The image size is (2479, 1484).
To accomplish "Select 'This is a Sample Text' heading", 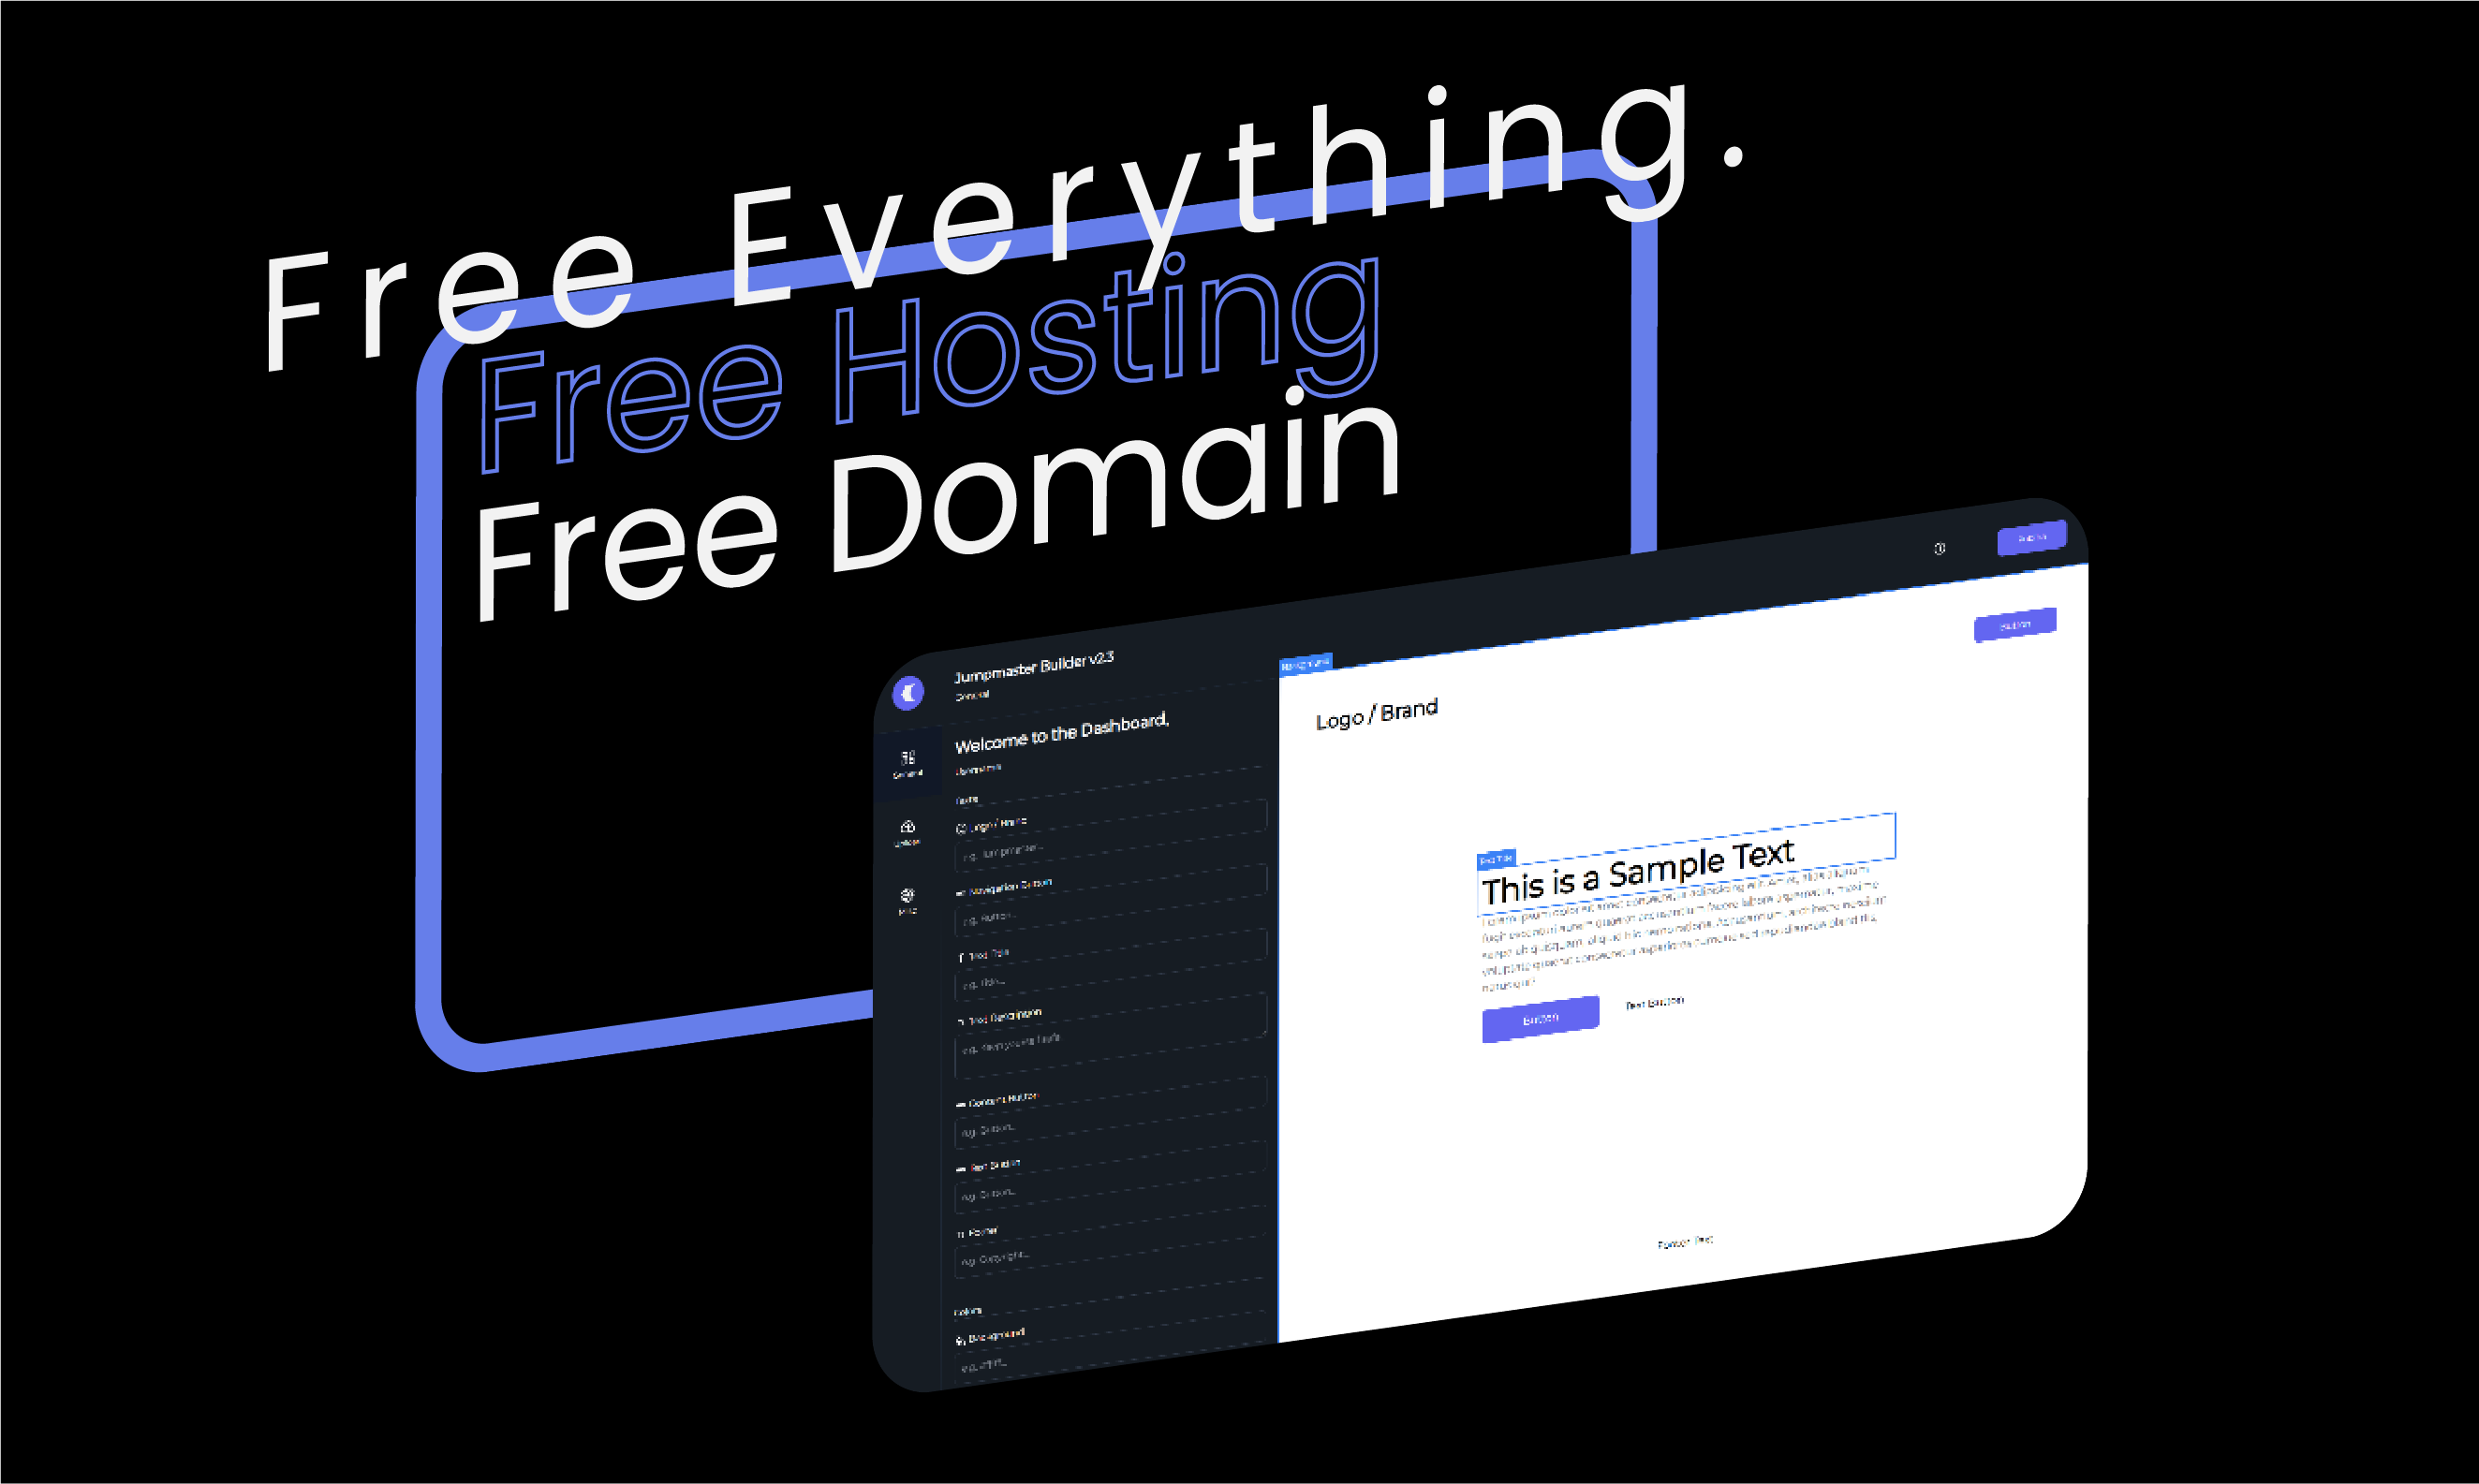I will coord(1638,872).
